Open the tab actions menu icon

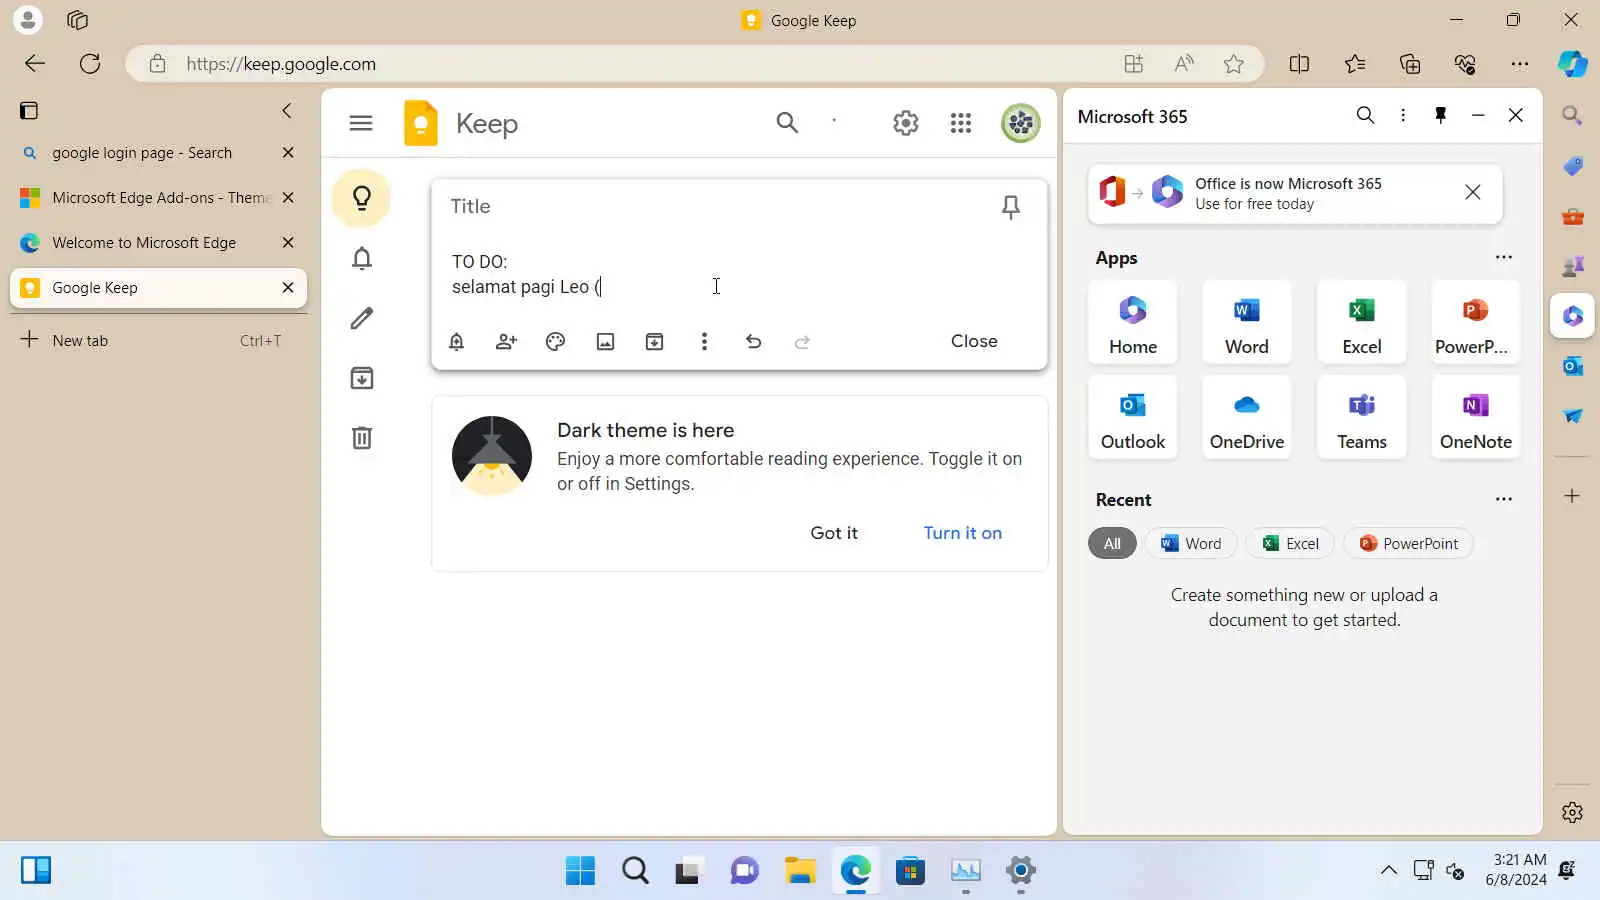pyautogui.click(x=29, y=110)
